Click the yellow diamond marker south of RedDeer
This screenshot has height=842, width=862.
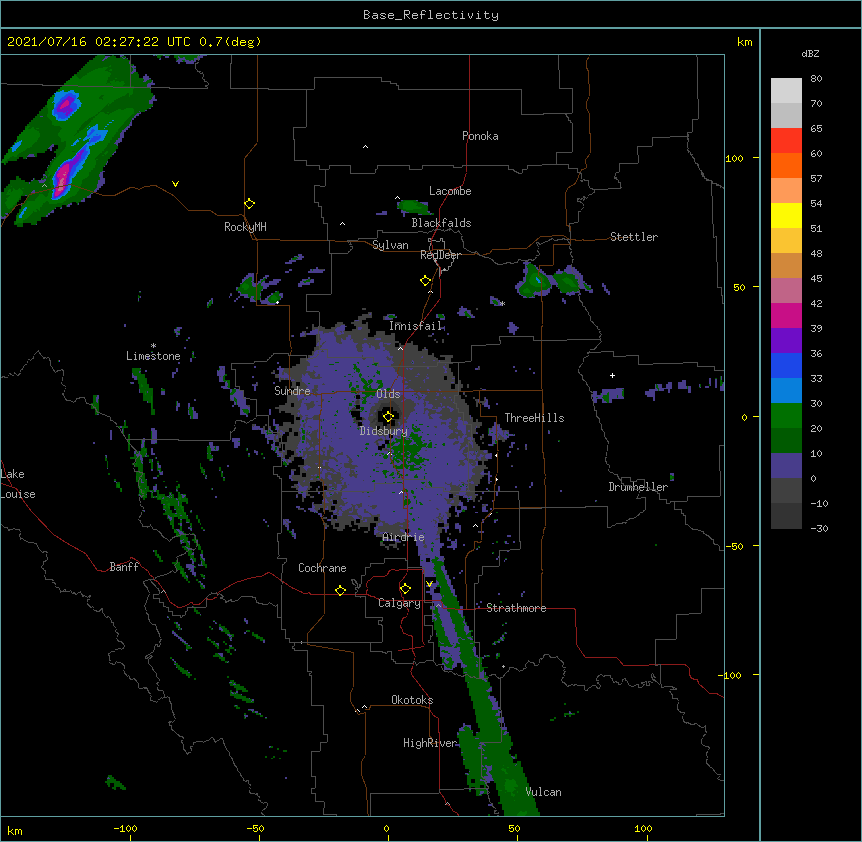pyautogui.click(x=425, y=281)
